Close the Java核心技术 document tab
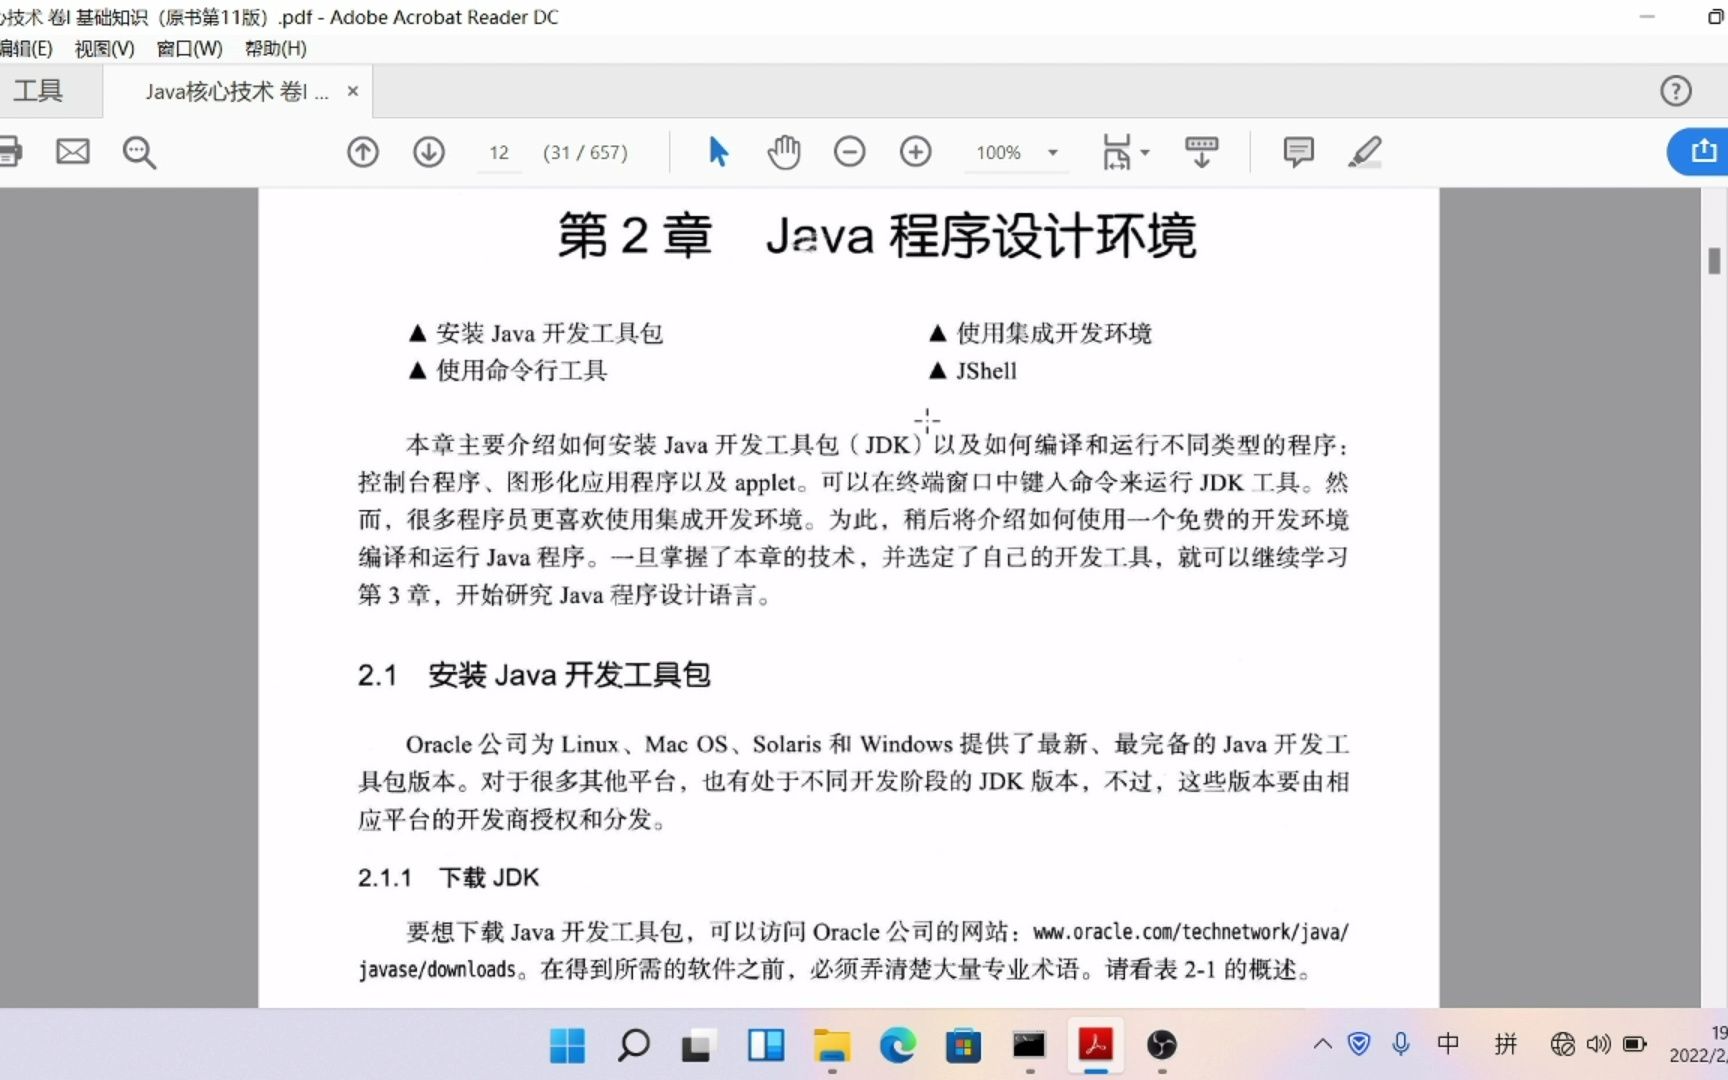Image resolution: width=1728 pixels, height=1080 pixels. [x=353, y=91]
